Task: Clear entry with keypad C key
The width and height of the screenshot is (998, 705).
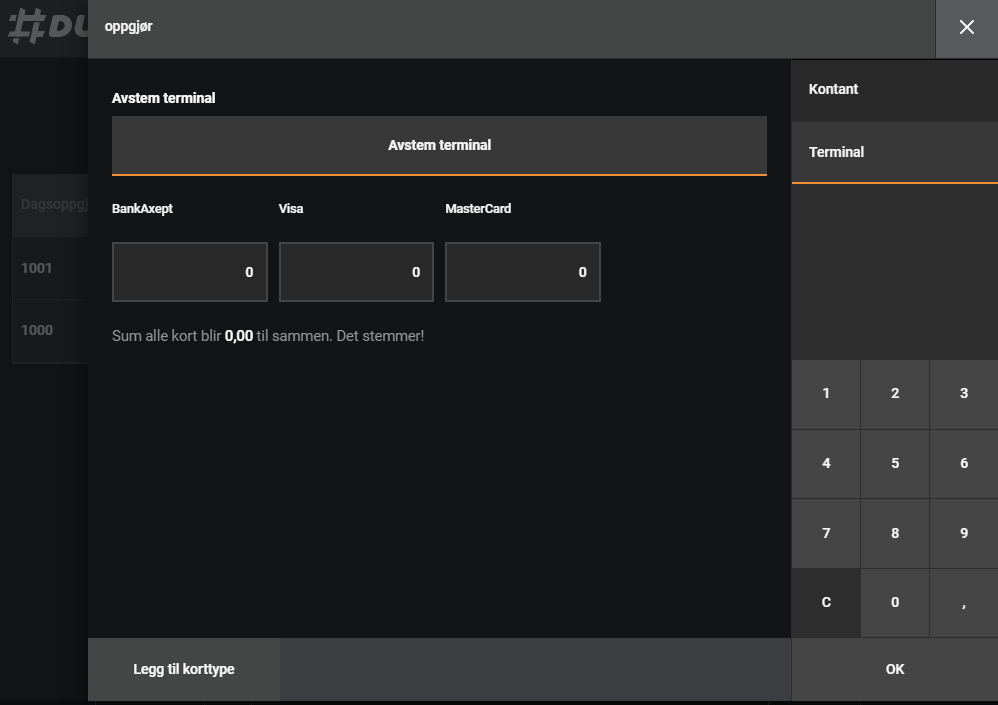Action: tap(826, 603)
